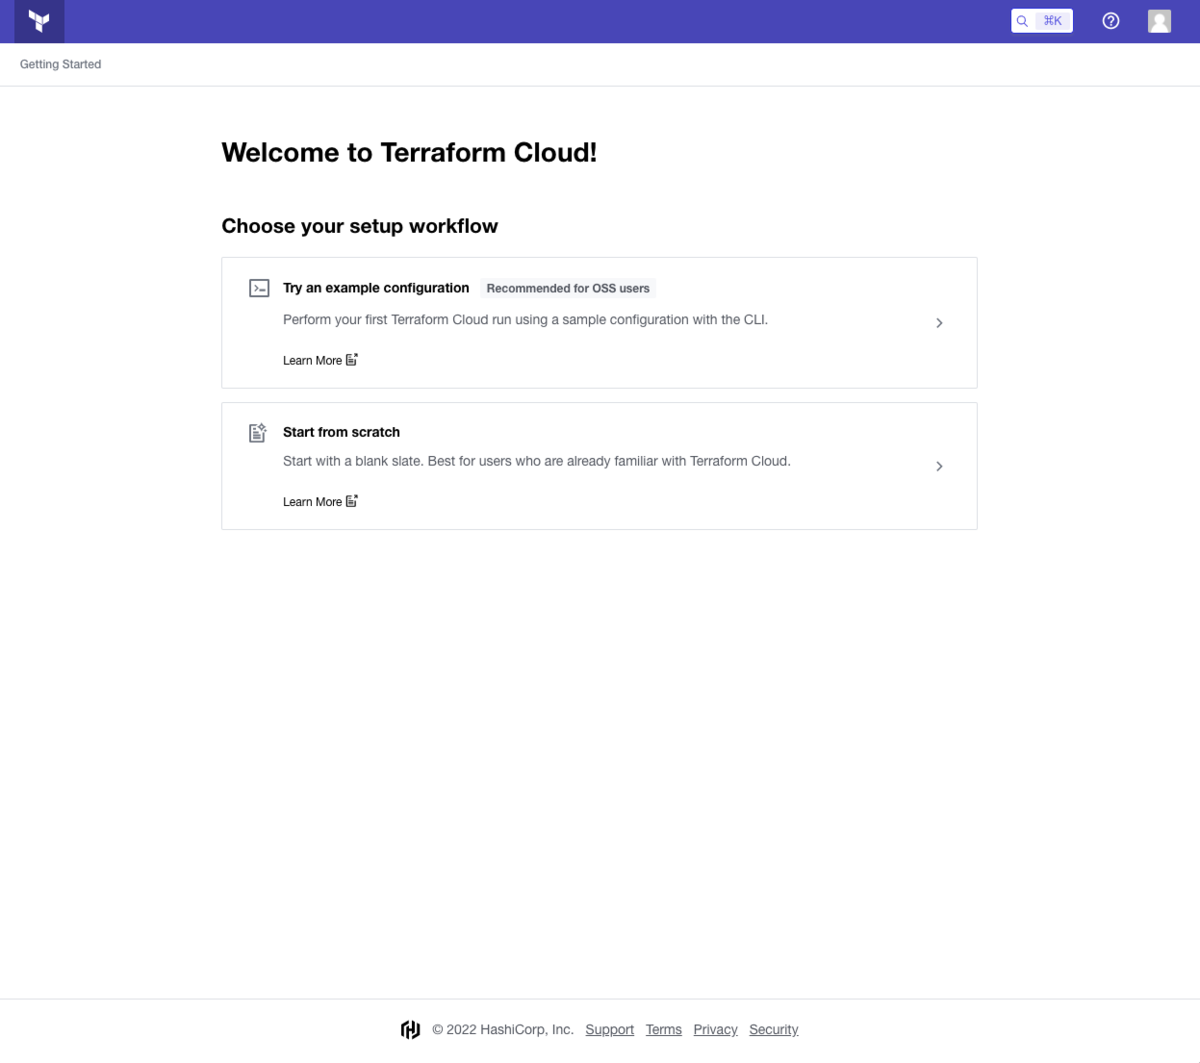The width and height of the screenshot is (1200, 1063).
Task: Click the © 2022 HashiCorp, Inc. text
Action: click(503, 1030)
